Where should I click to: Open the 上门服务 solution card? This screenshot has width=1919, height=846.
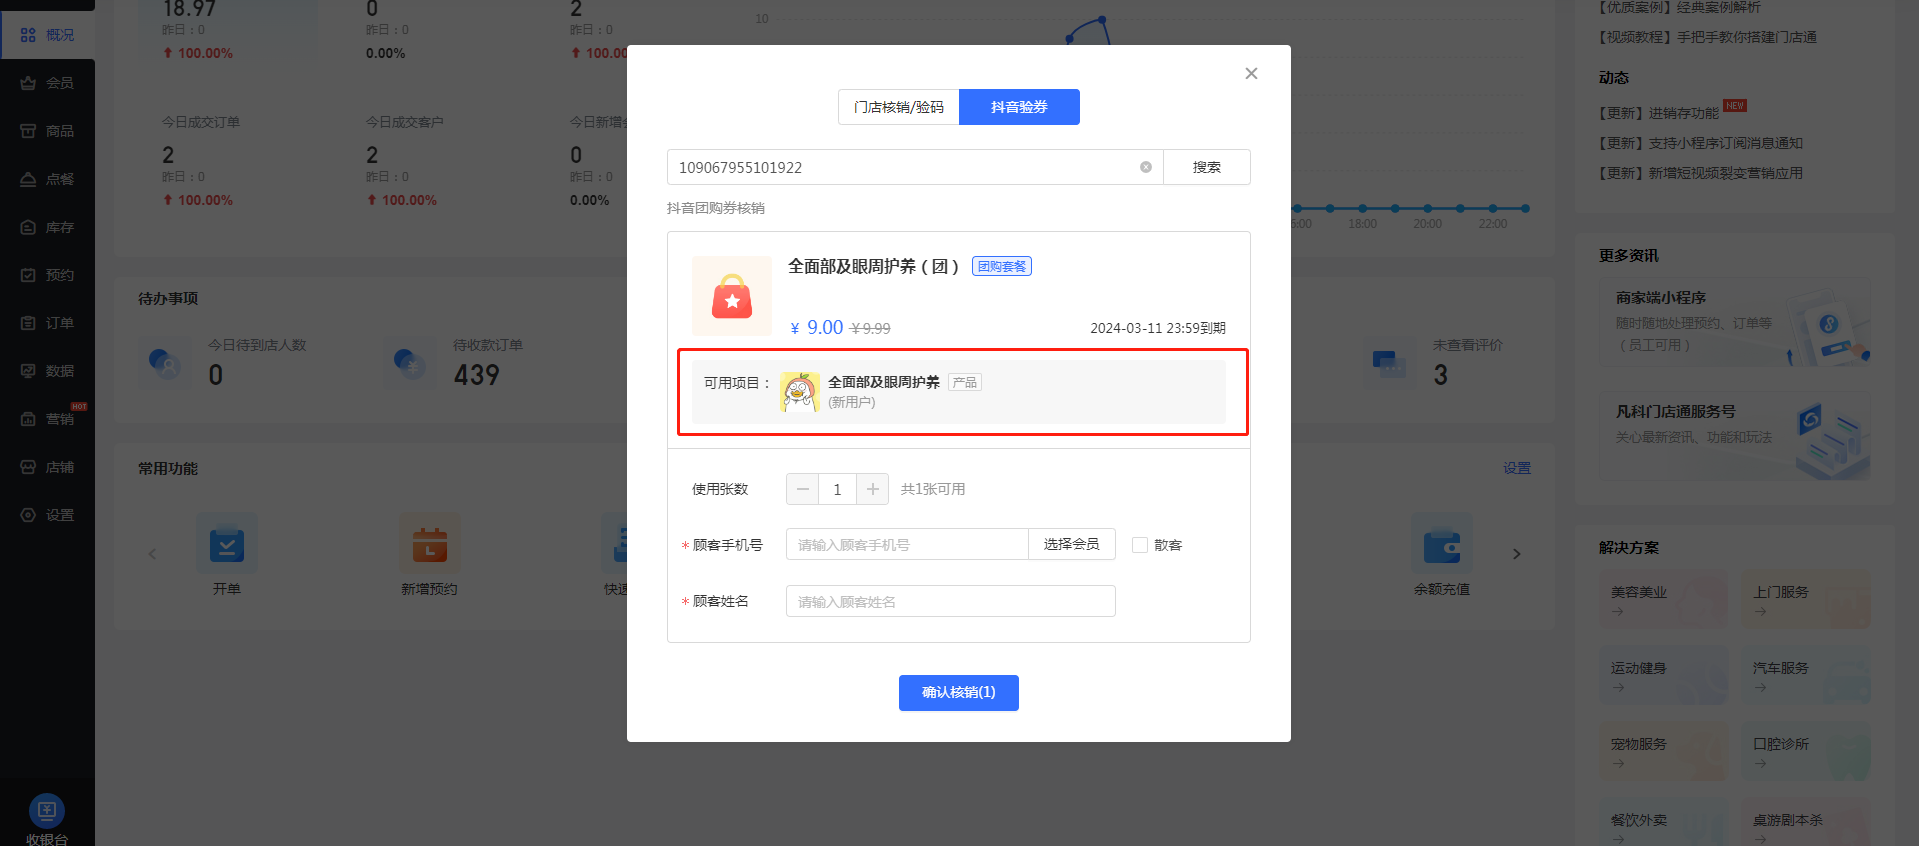click(x=1806, y=600)
